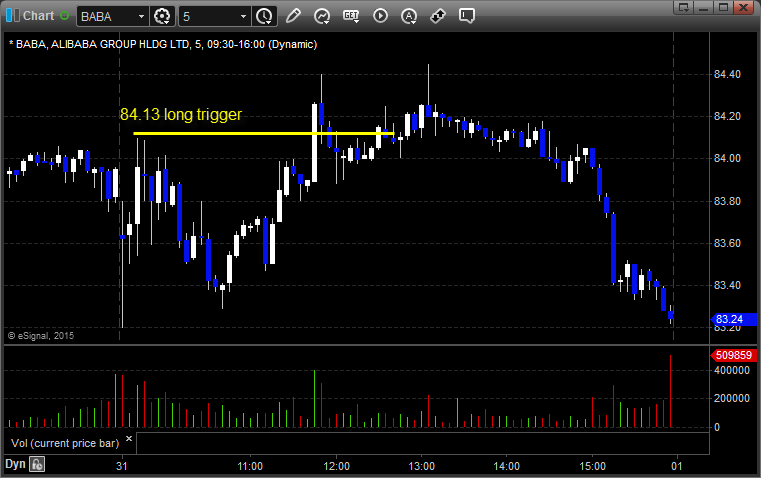Click the 11:00 time axis label
Image resolution: width=761 pixels, height=478 pixels.
coord(250,466)
